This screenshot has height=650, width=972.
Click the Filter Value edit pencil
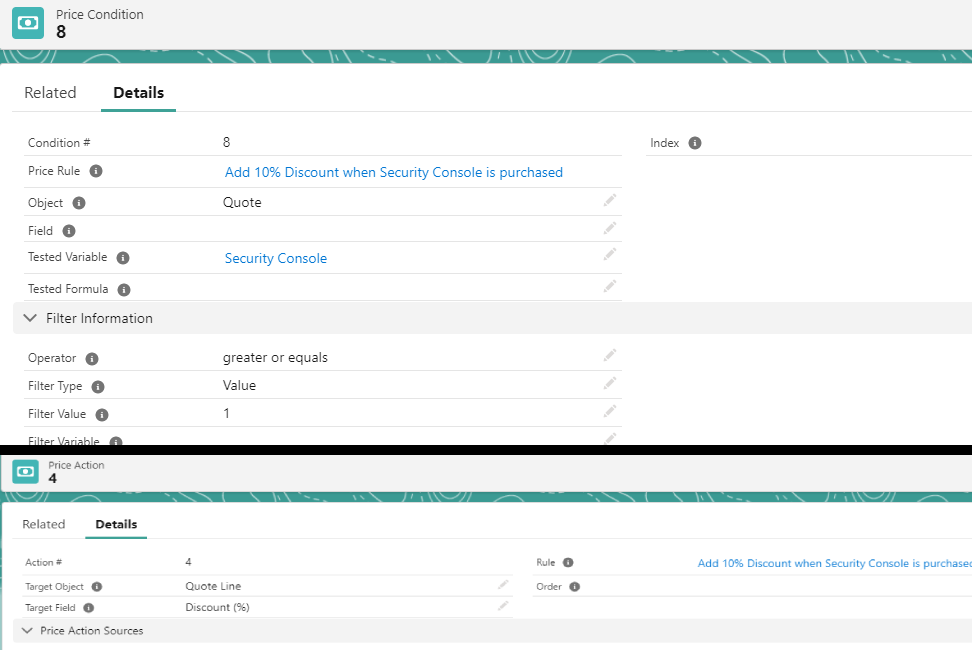609,412
